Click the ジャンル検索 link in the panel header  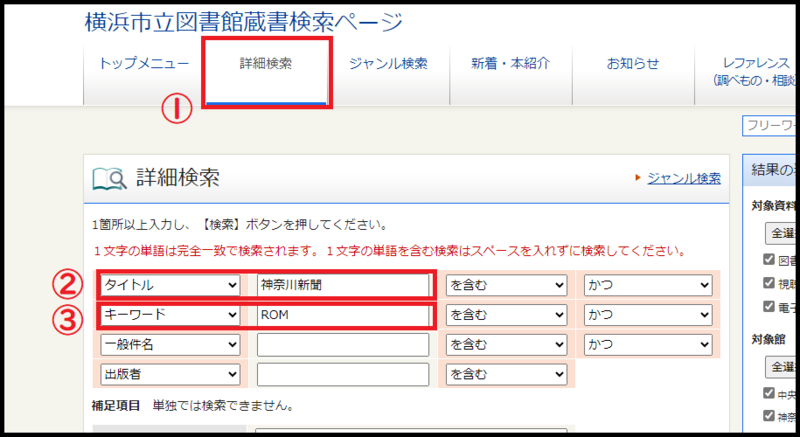tap(683, 178)
